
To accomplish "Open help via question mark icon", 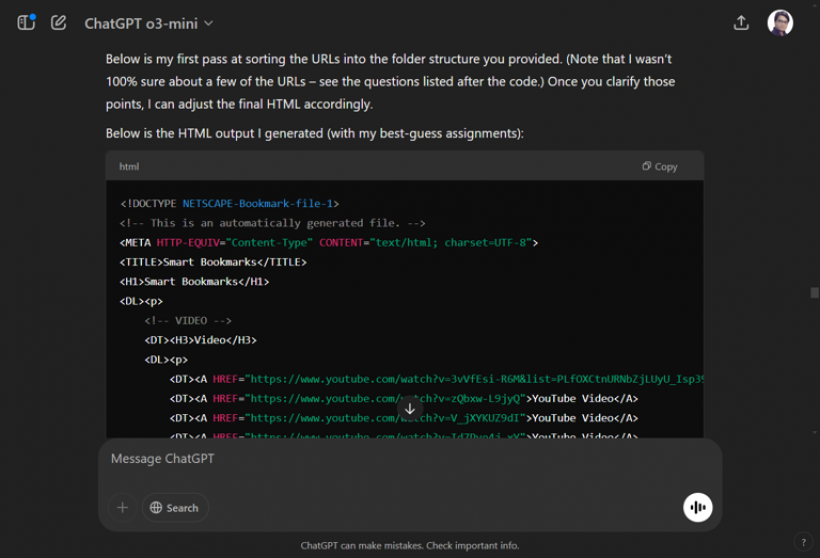I will [804, 542].
